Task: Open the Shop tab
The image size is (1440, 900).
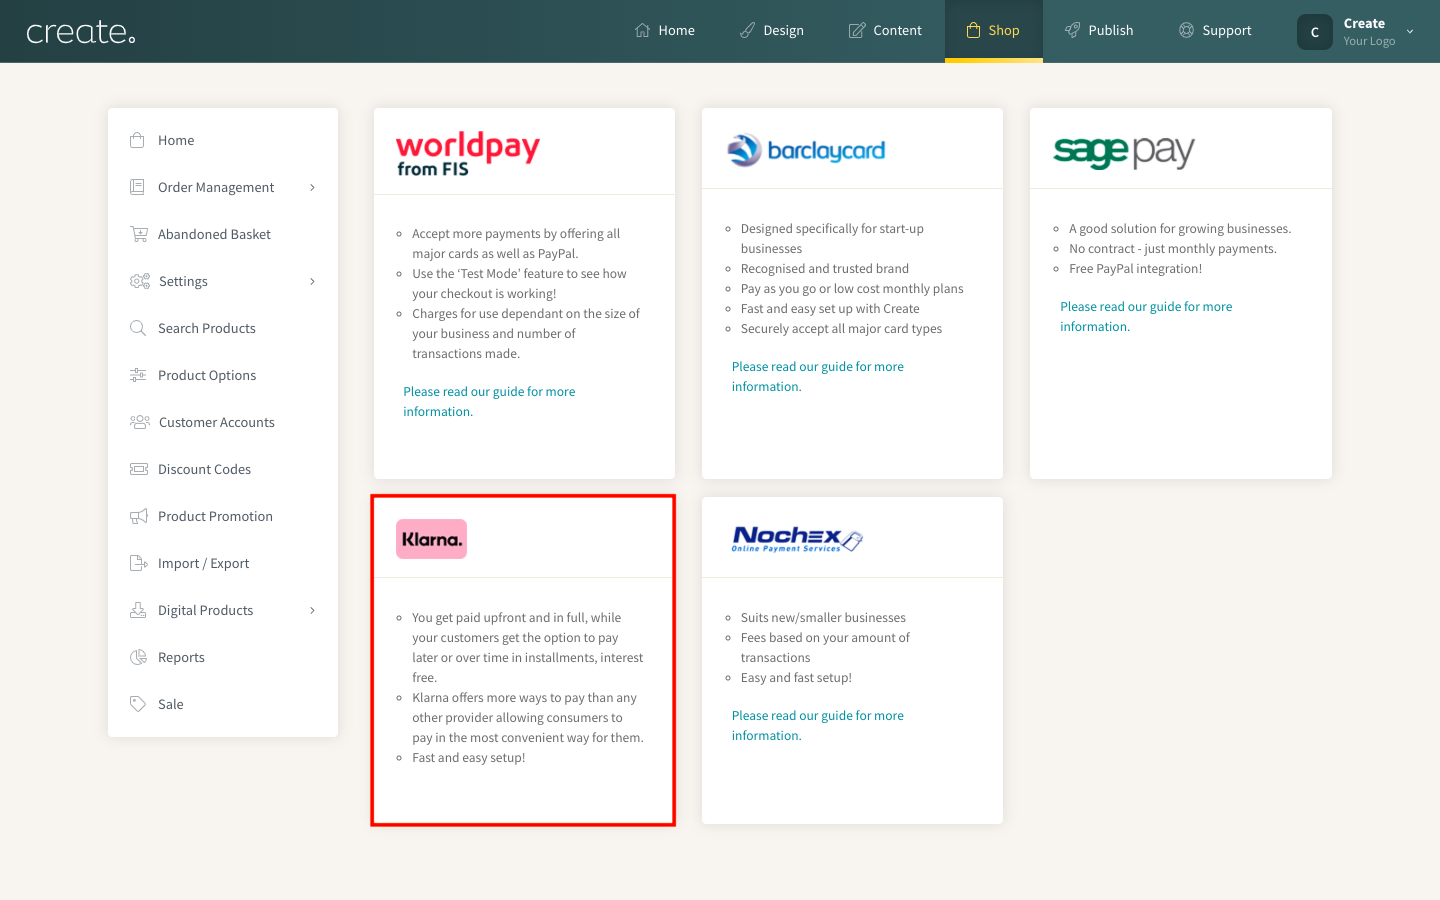Action: tap(994, 31)
